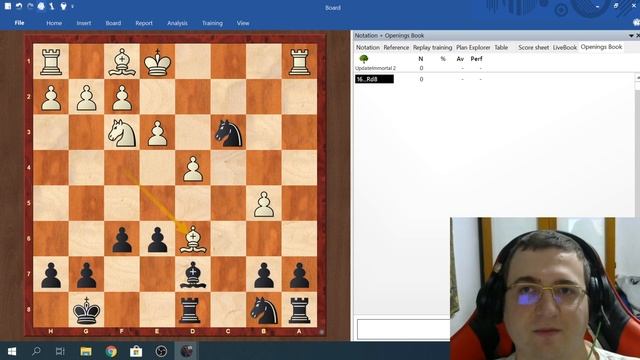Click the undo arrow in quick access toolbar

tap(19, 6)
